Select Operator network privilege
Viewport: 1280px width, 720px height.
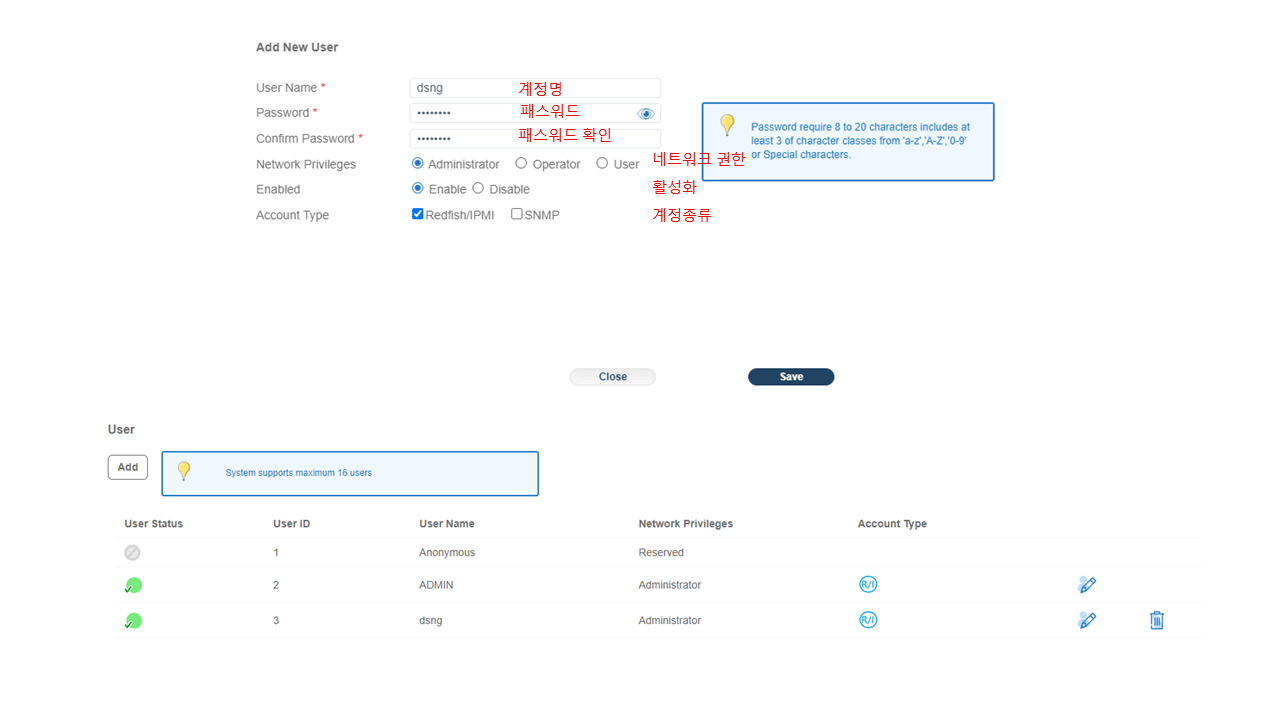click(x=521, y=163)
